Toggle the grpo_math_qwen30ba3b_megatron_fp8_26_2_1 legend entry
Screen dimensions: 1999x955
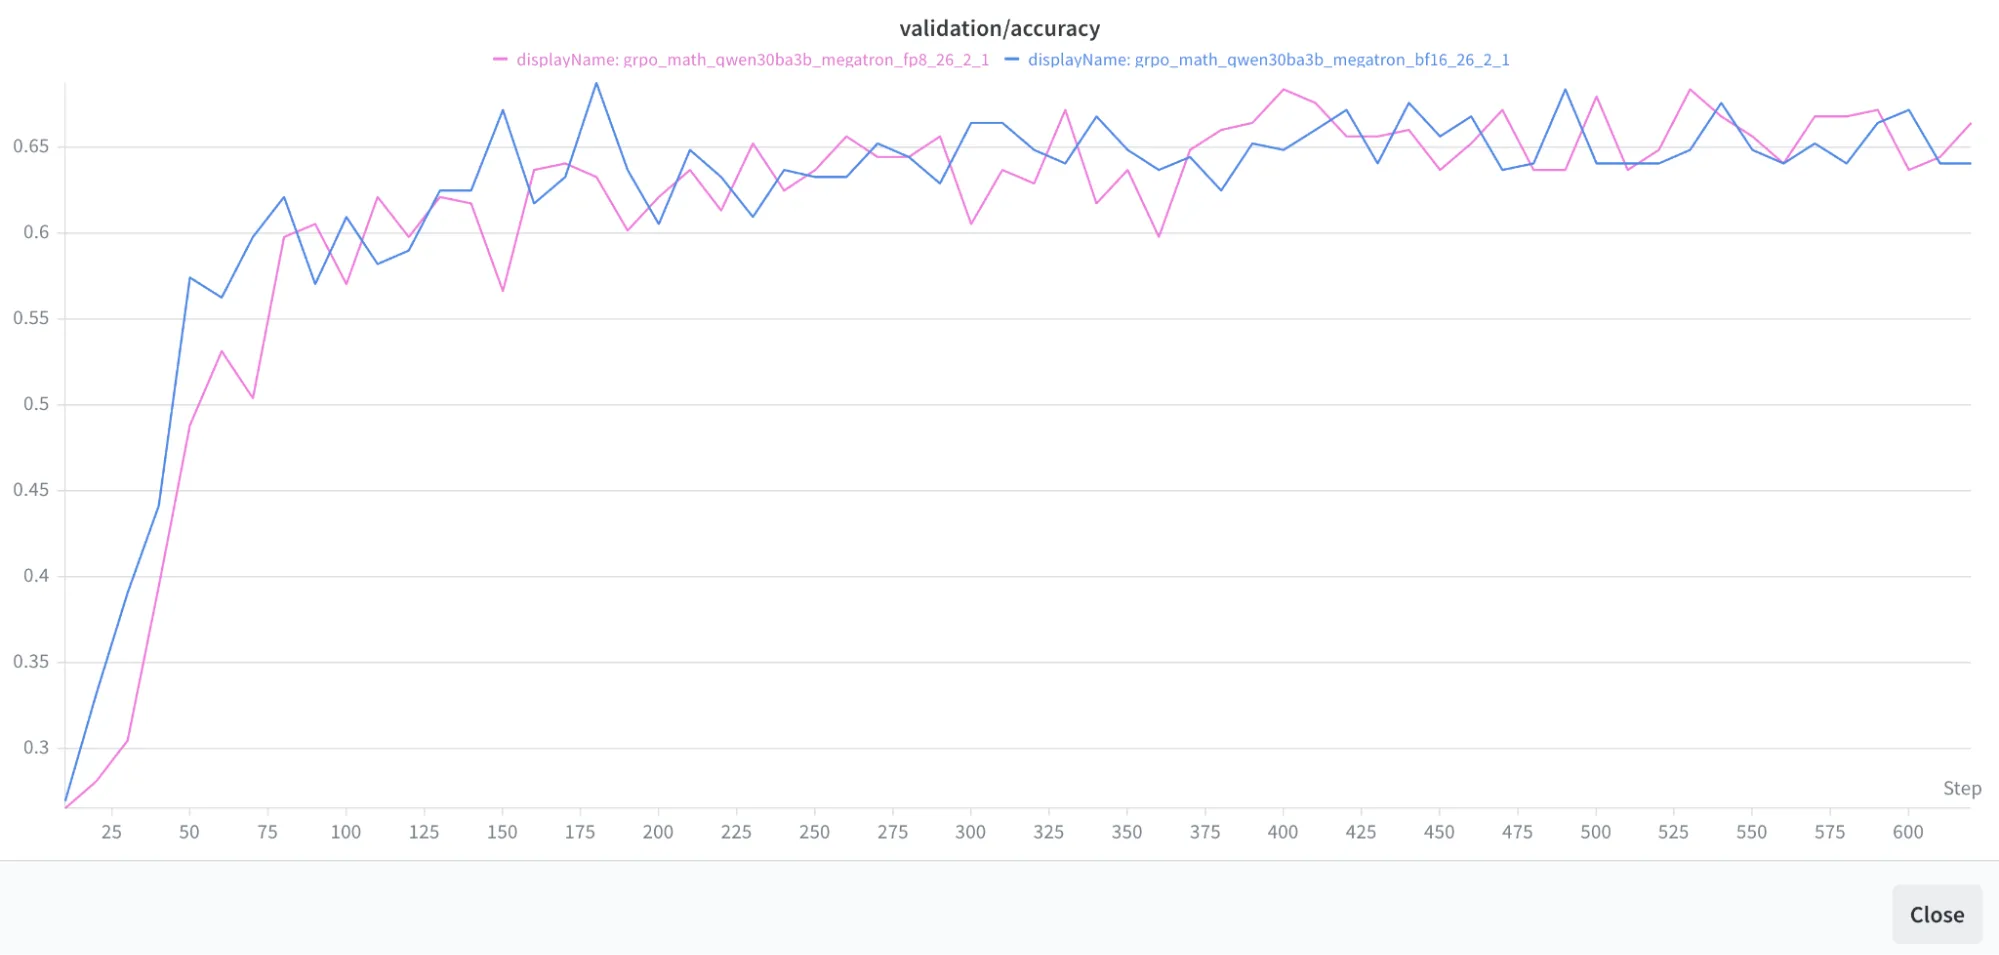pyautogui.click(x=750, y=59)
